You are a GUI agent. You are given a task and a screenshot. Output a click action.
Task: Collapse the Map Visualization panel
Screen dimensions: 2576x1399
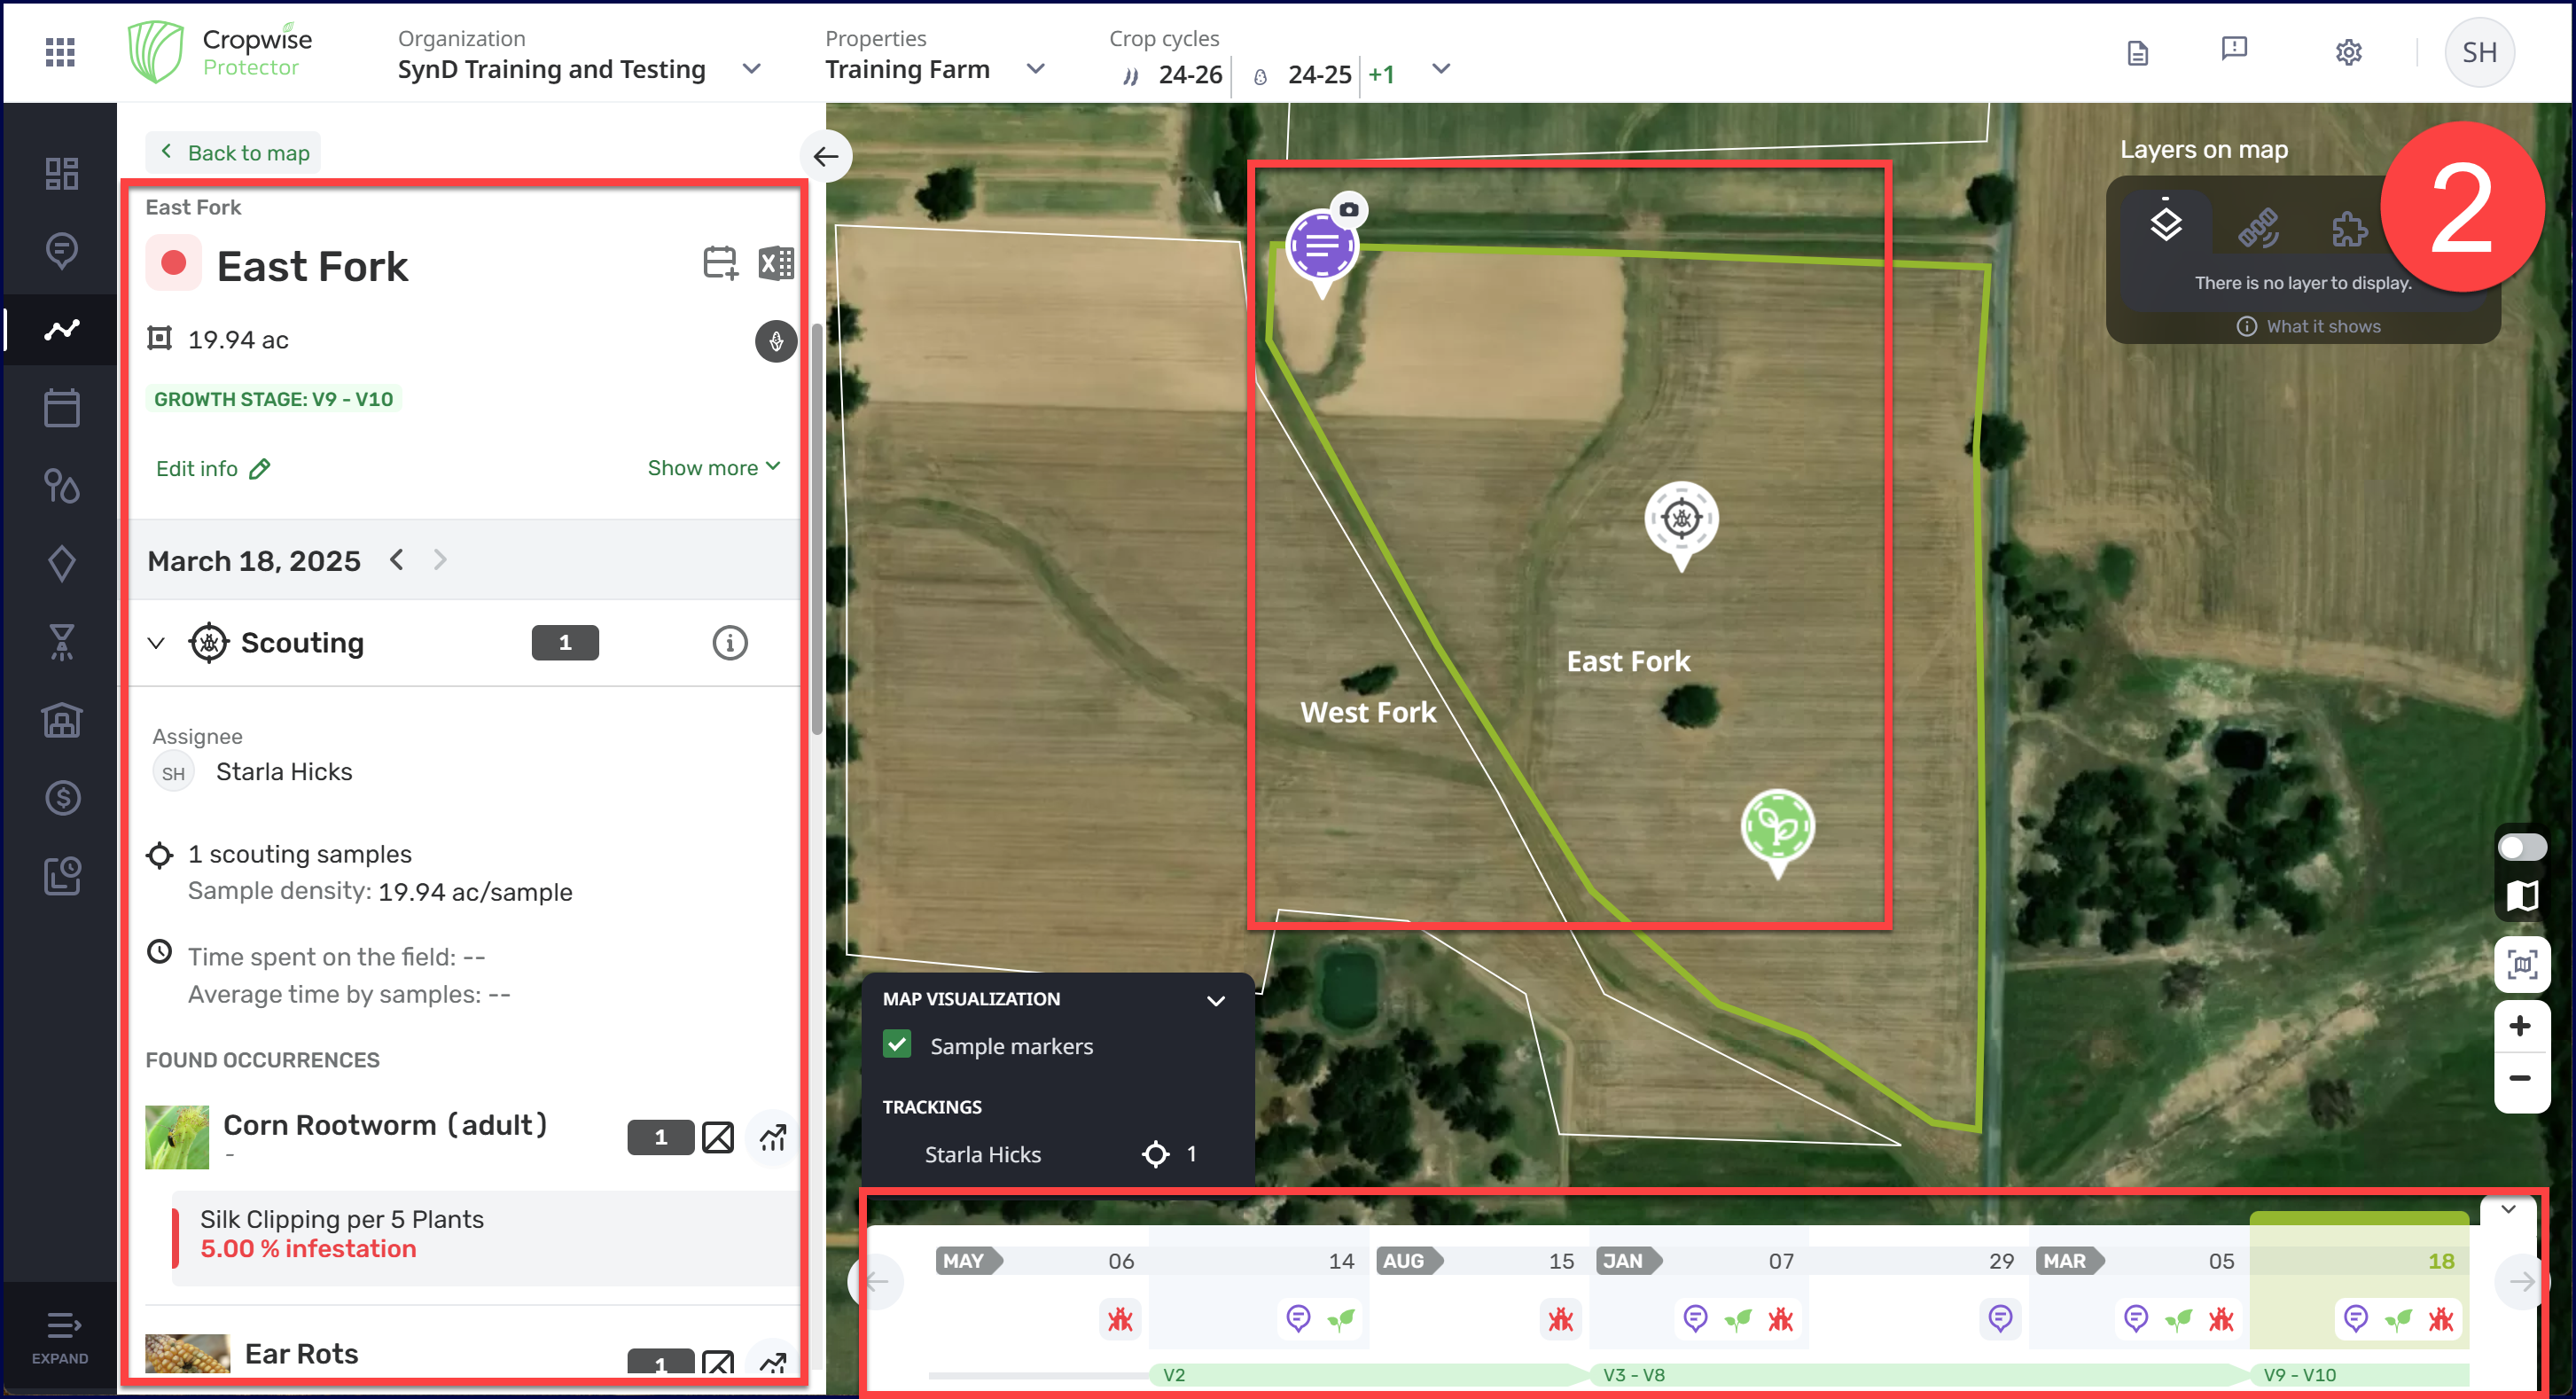[x=1215, y=1000]
